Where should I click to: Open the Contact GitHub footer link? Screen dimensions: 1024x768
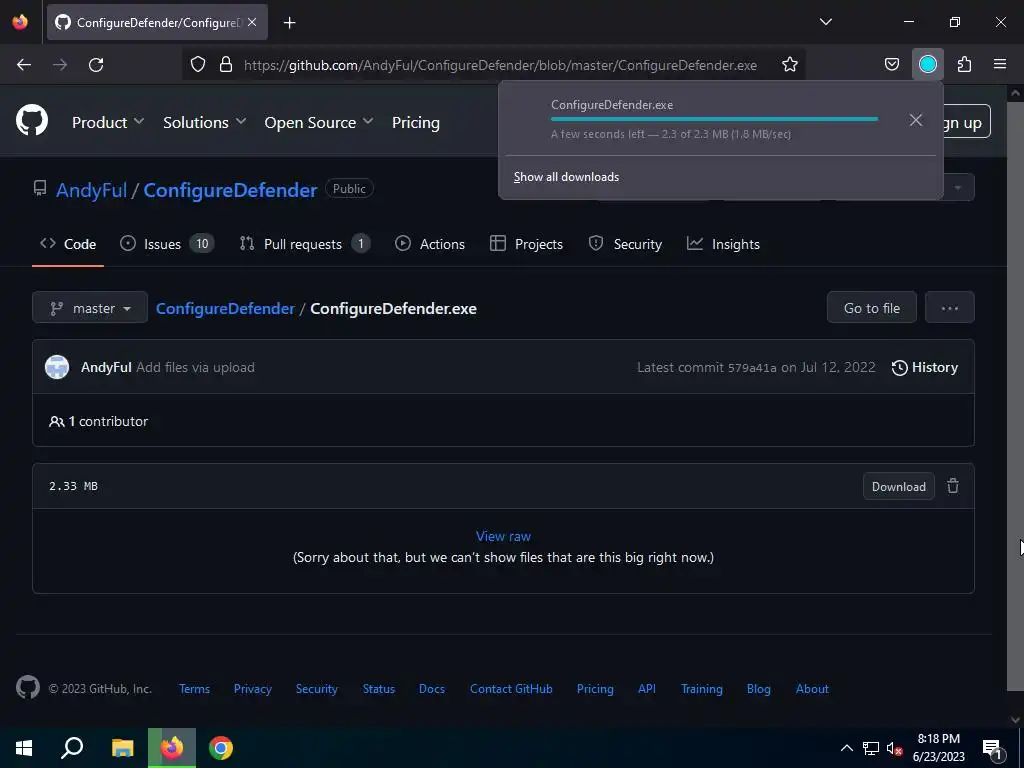click(511, 688)
